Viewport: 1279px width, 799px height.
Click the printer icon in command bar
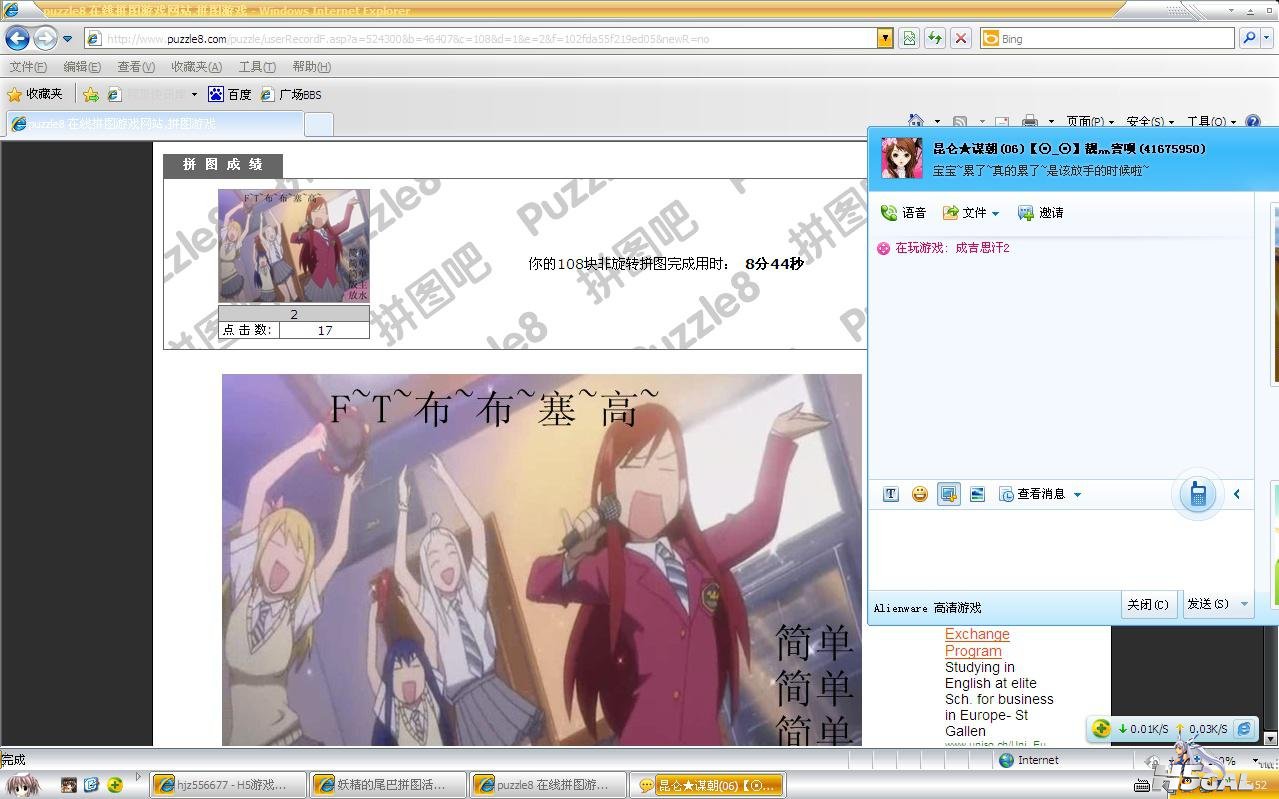click(1030, 122)
